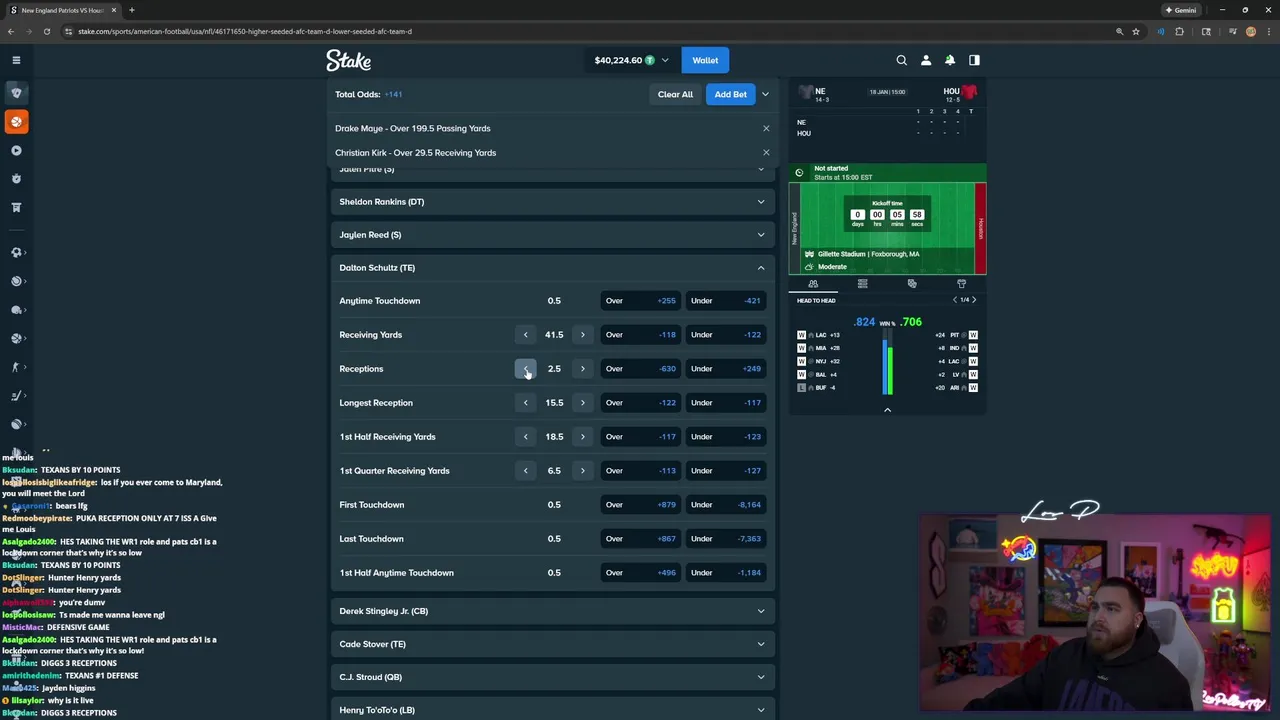Open the standings list tab in match widget
Viewport: 1280px width, 720px height.
point(862,284)
